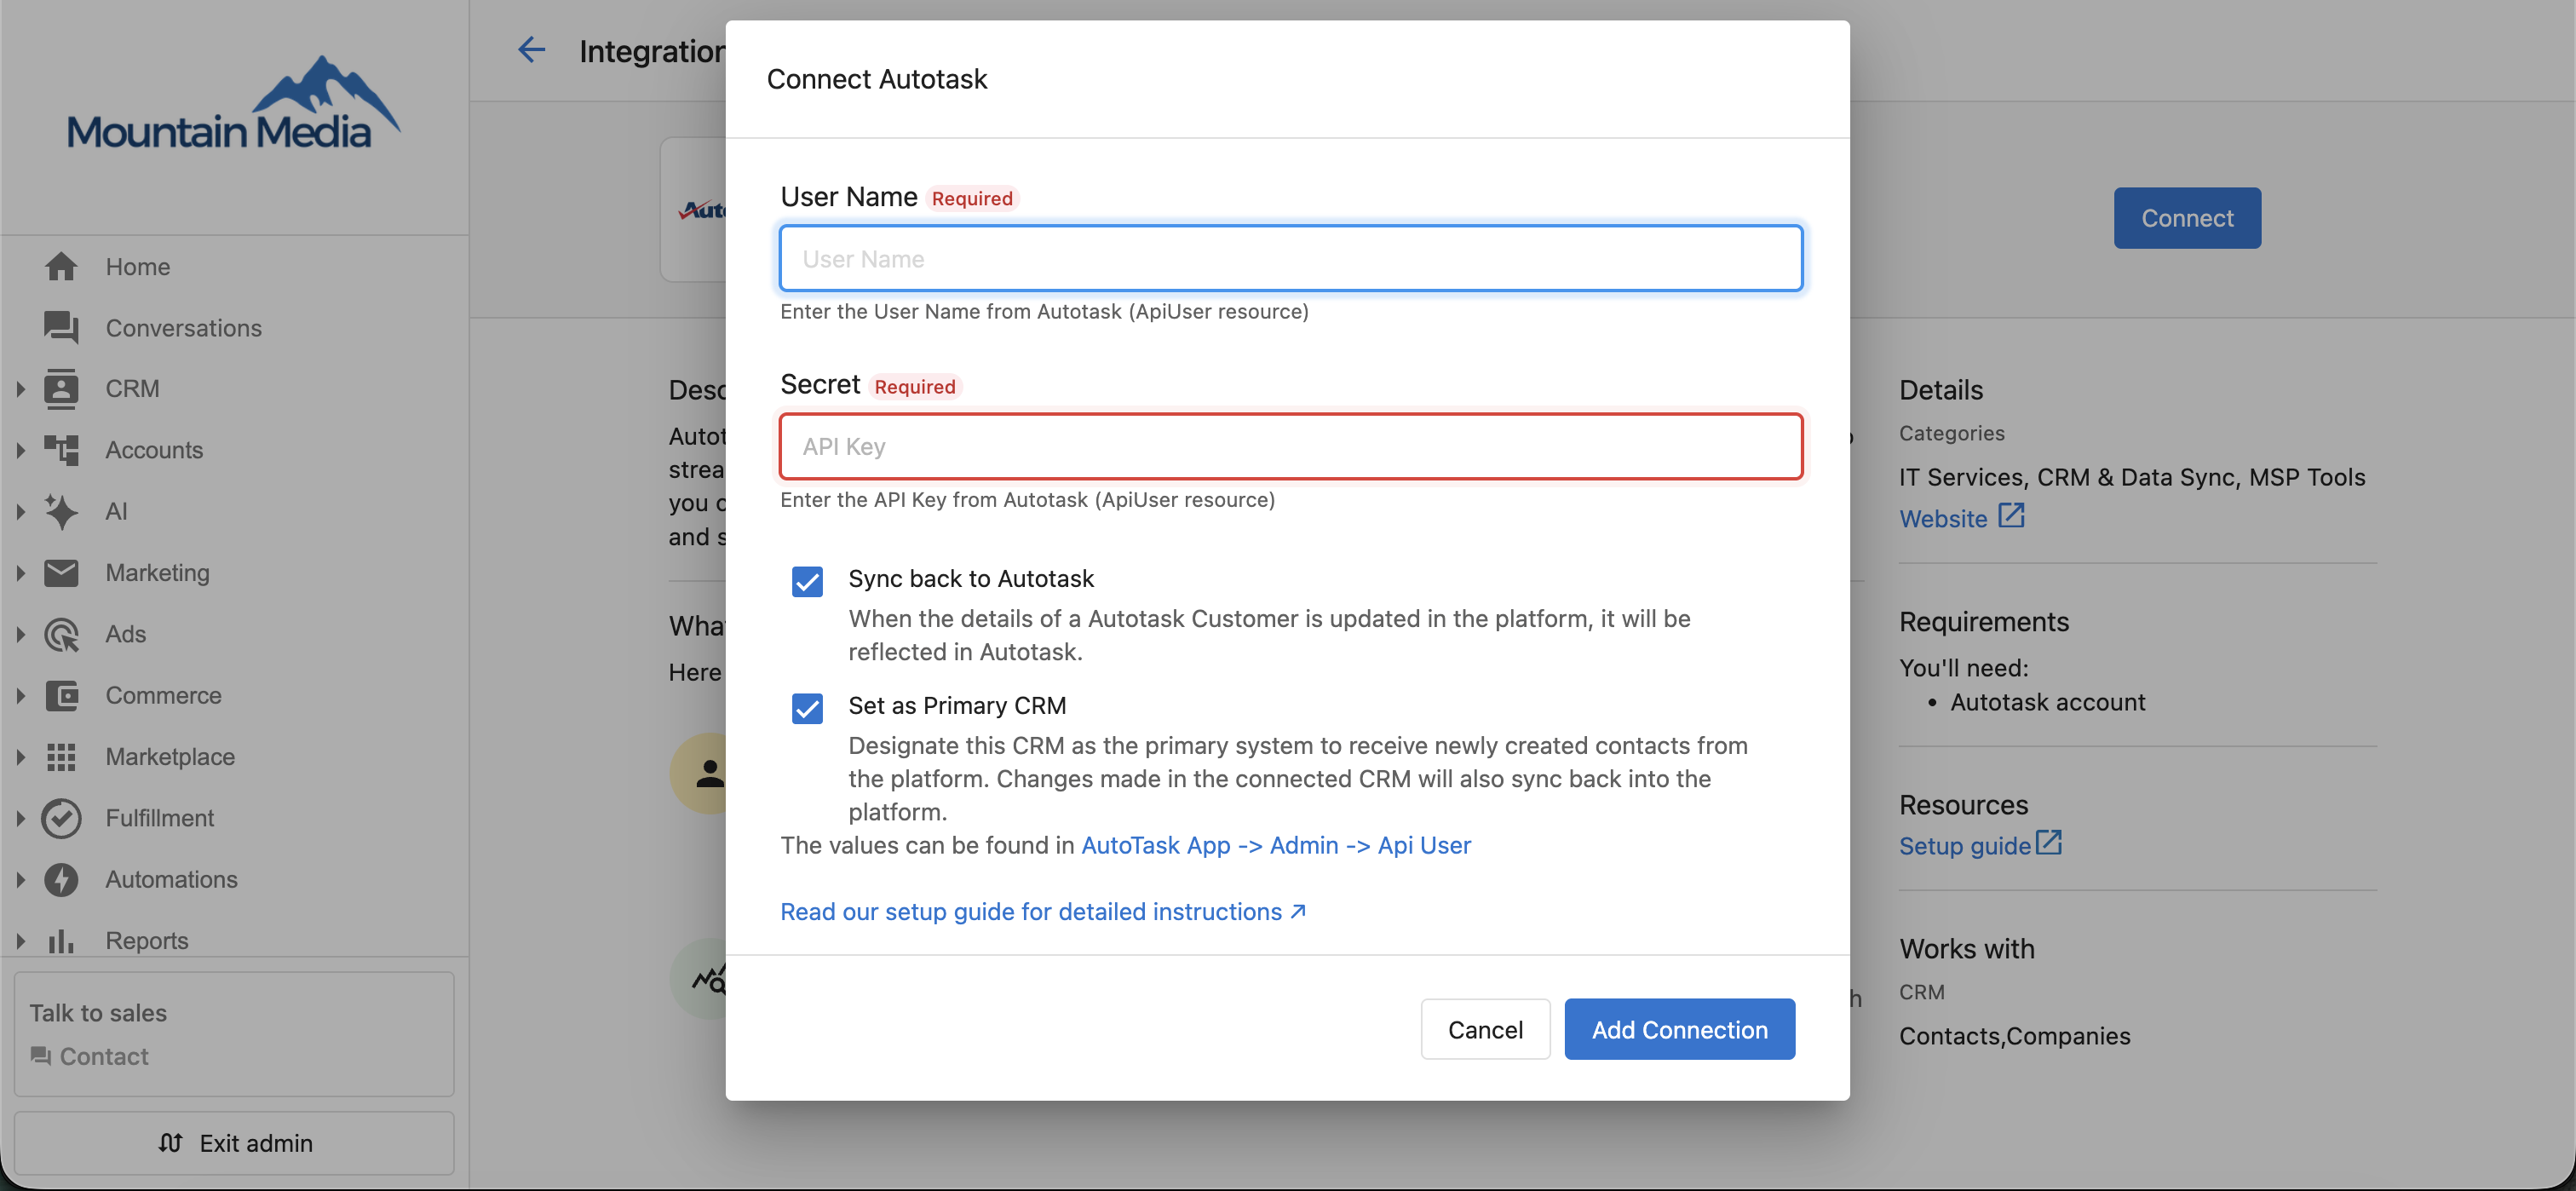The image size is (2576, 1191).
Task: Open Conversations chat bubble icon
Action: coord(61,328)
